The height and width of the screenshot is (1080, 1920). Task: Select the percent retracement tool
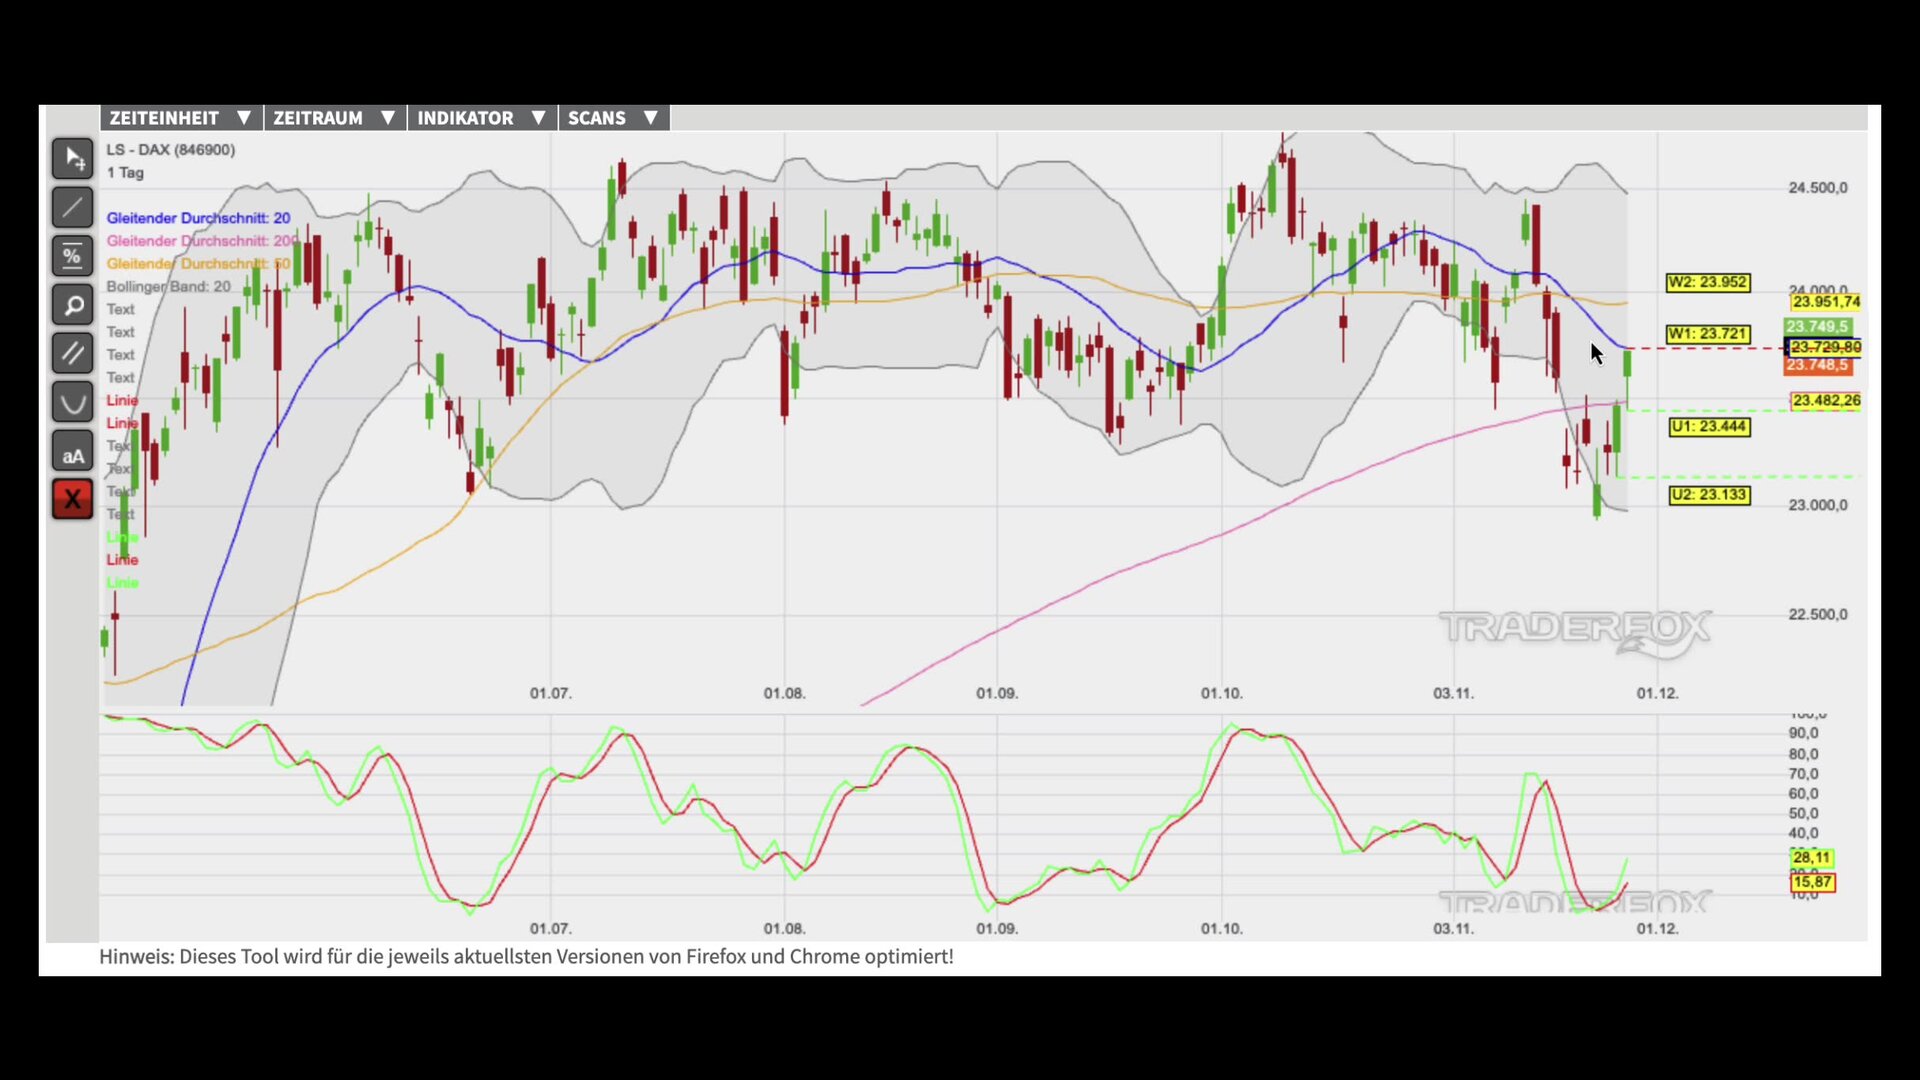point(73,256)
